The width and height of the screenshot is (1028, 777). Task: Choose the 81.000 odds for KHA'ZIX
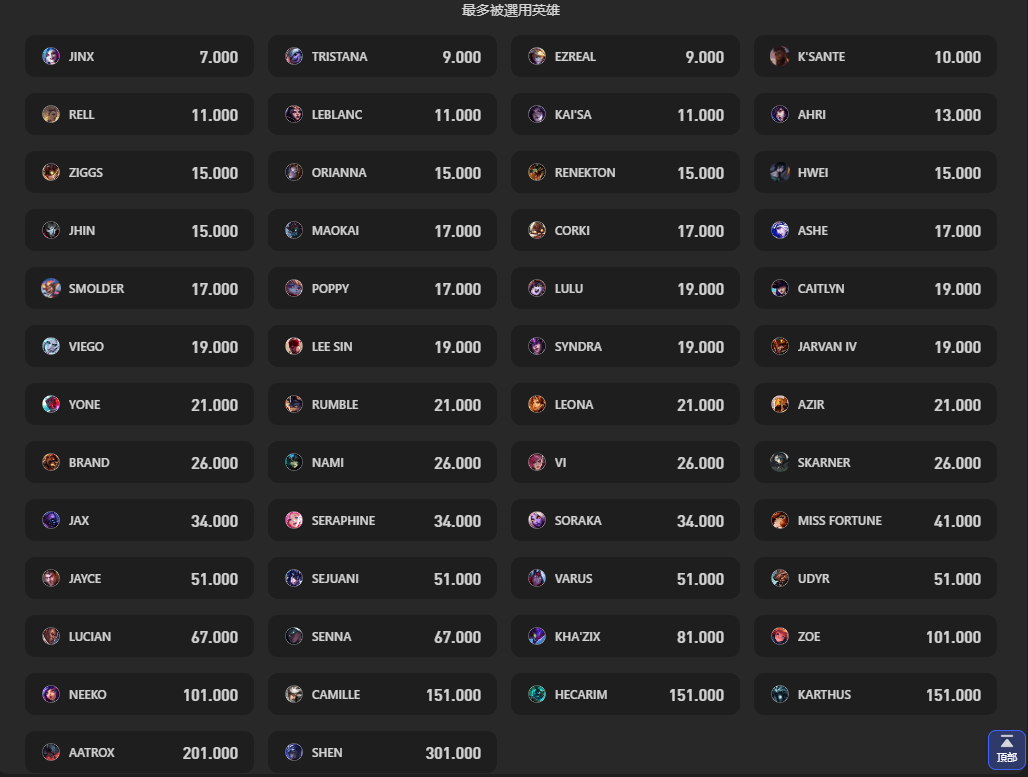pyautogui.click(x=700, y=637)
